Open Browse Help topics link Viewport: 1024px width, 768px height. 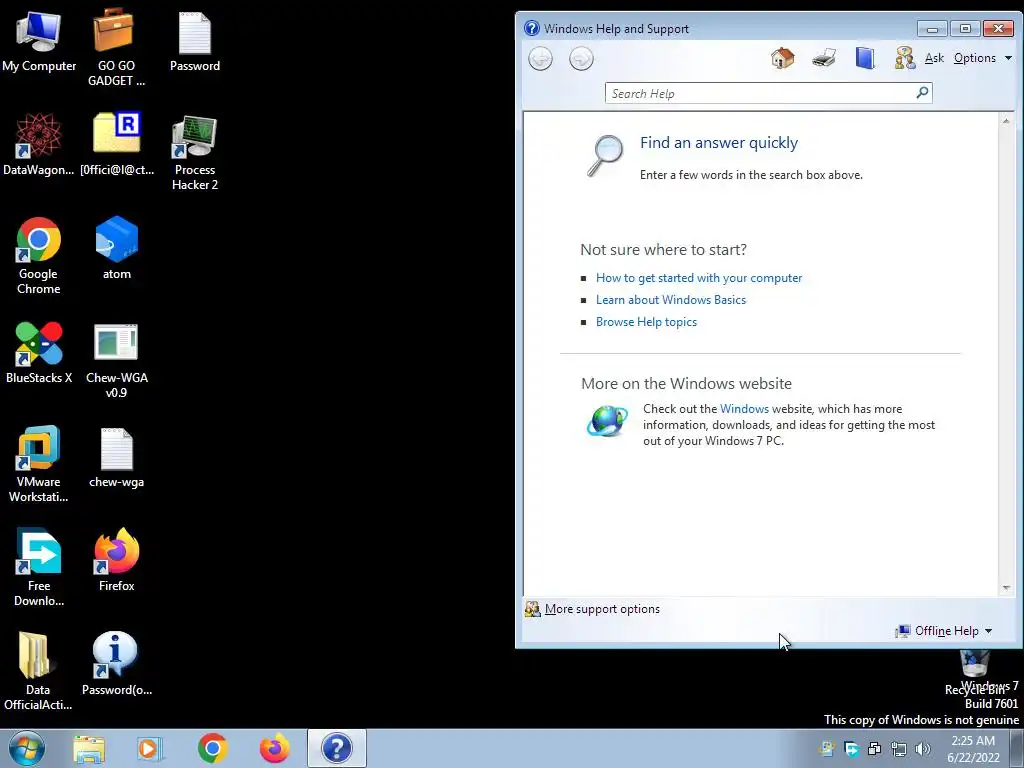[646, 322]
